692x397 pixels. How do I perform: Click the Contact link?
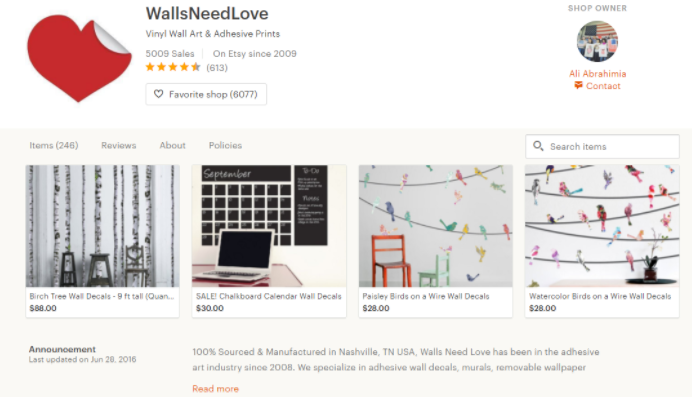[x=603, y=86]
